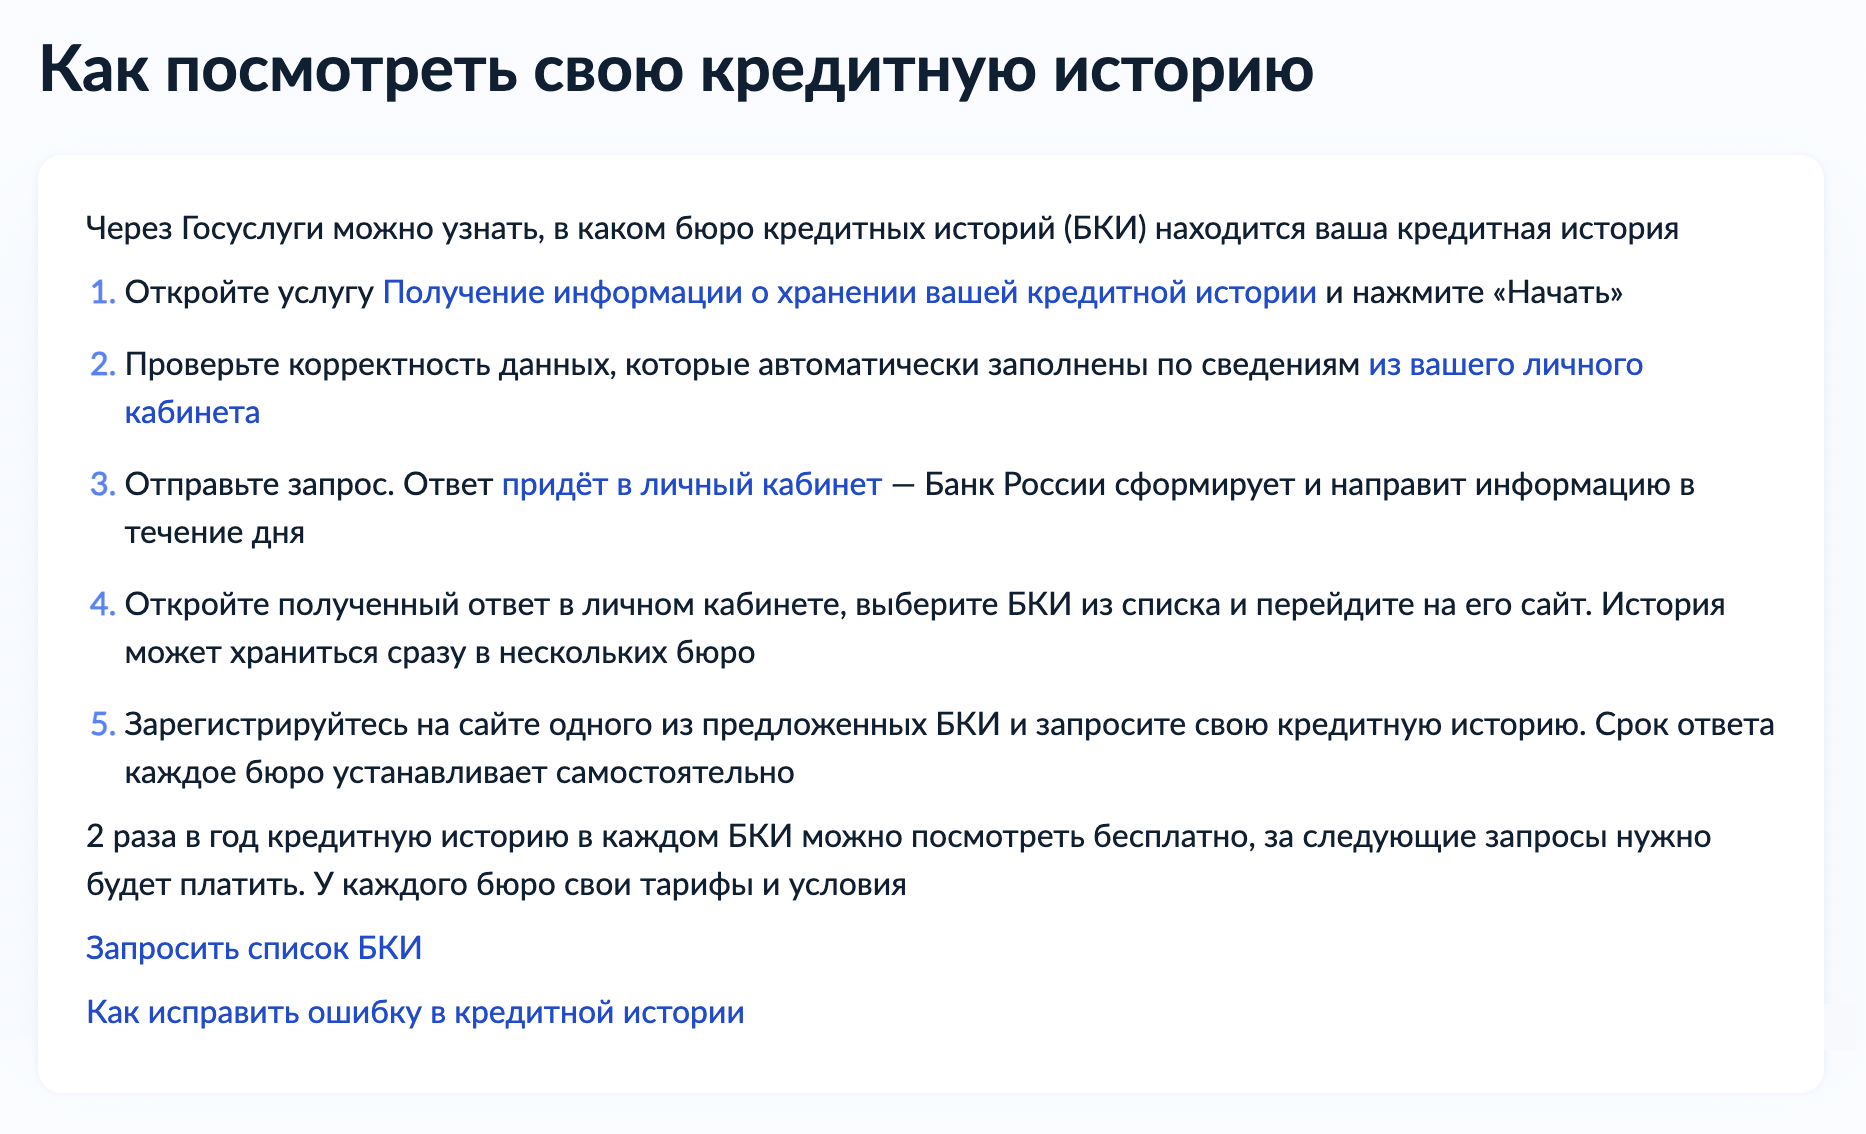The image size is (1866, 1134).
Task: Click text "и нажмите «Начать»"
Action: point(1474,292)
